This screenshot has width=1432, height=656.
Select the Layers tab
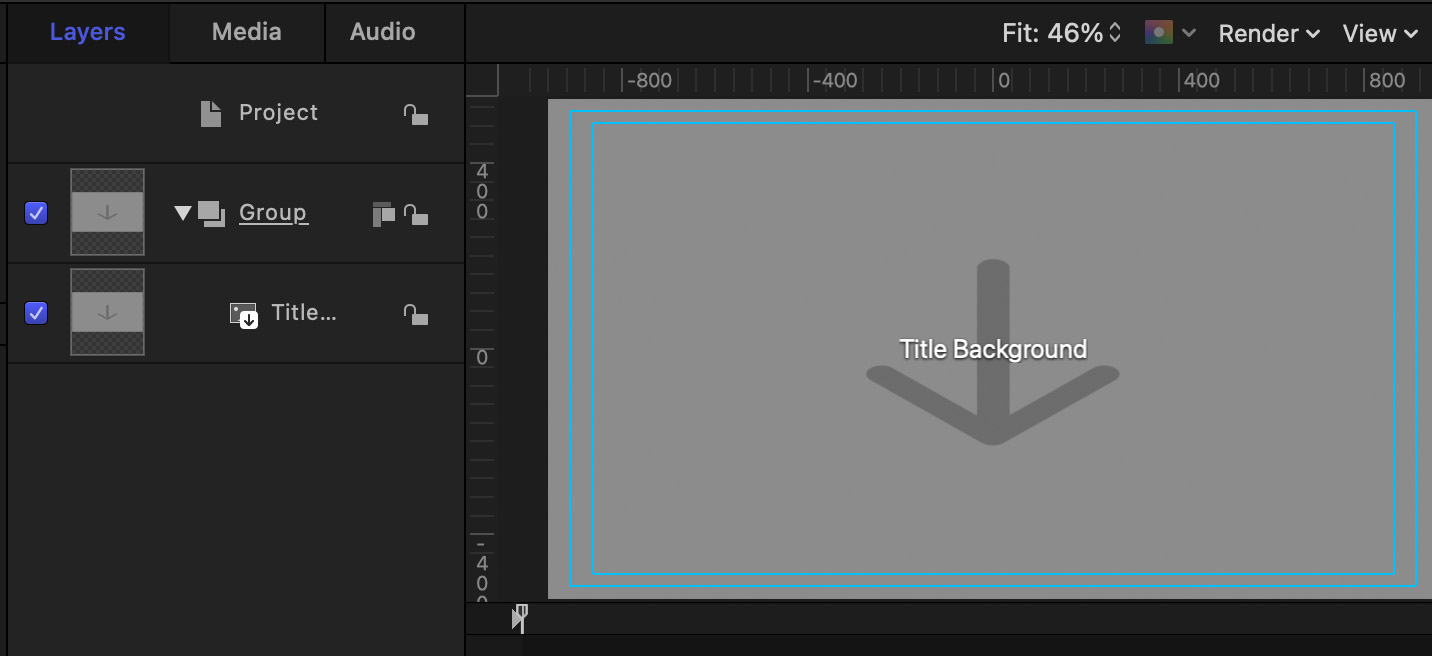[x=88, y=32]
